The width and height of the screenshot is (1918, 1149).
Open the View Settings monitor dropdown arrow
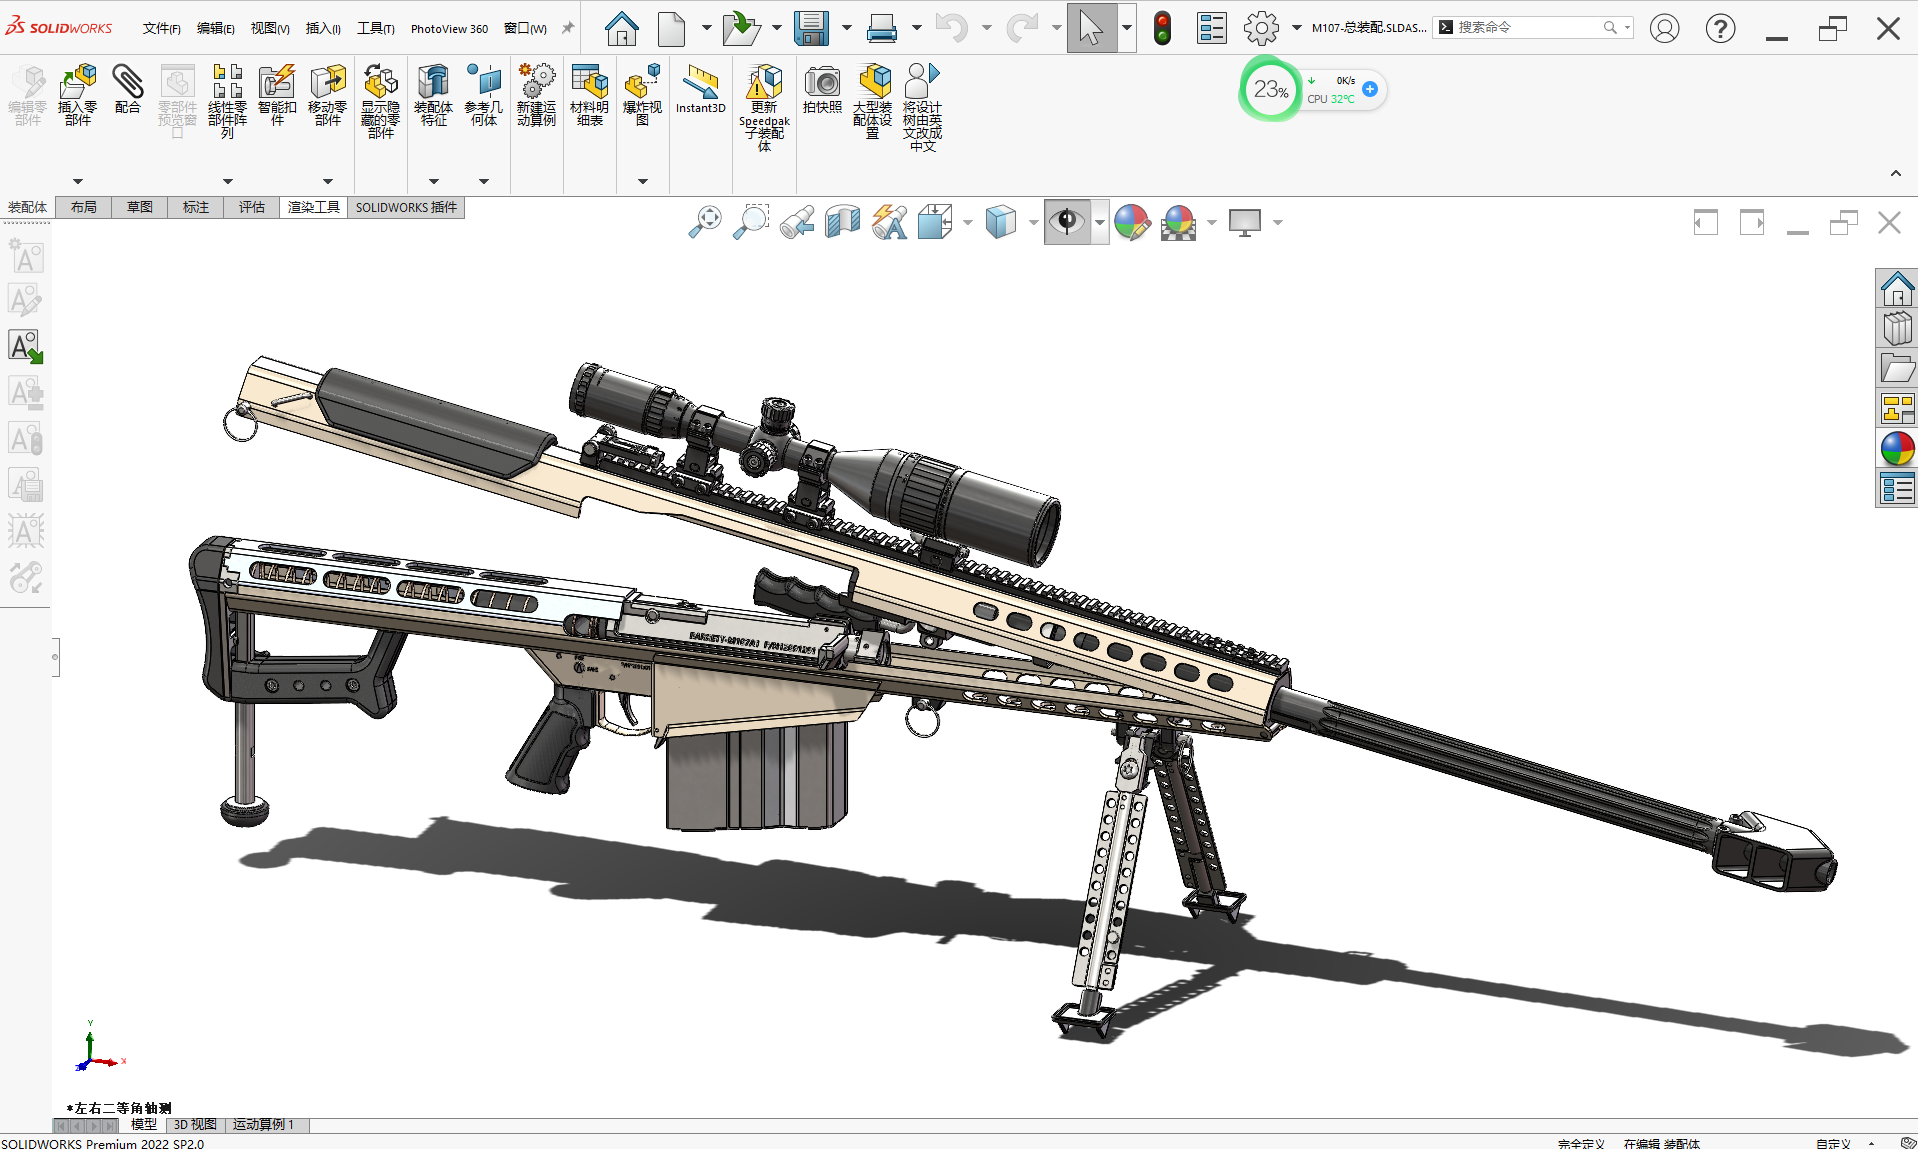click(x=1278, y=222)
